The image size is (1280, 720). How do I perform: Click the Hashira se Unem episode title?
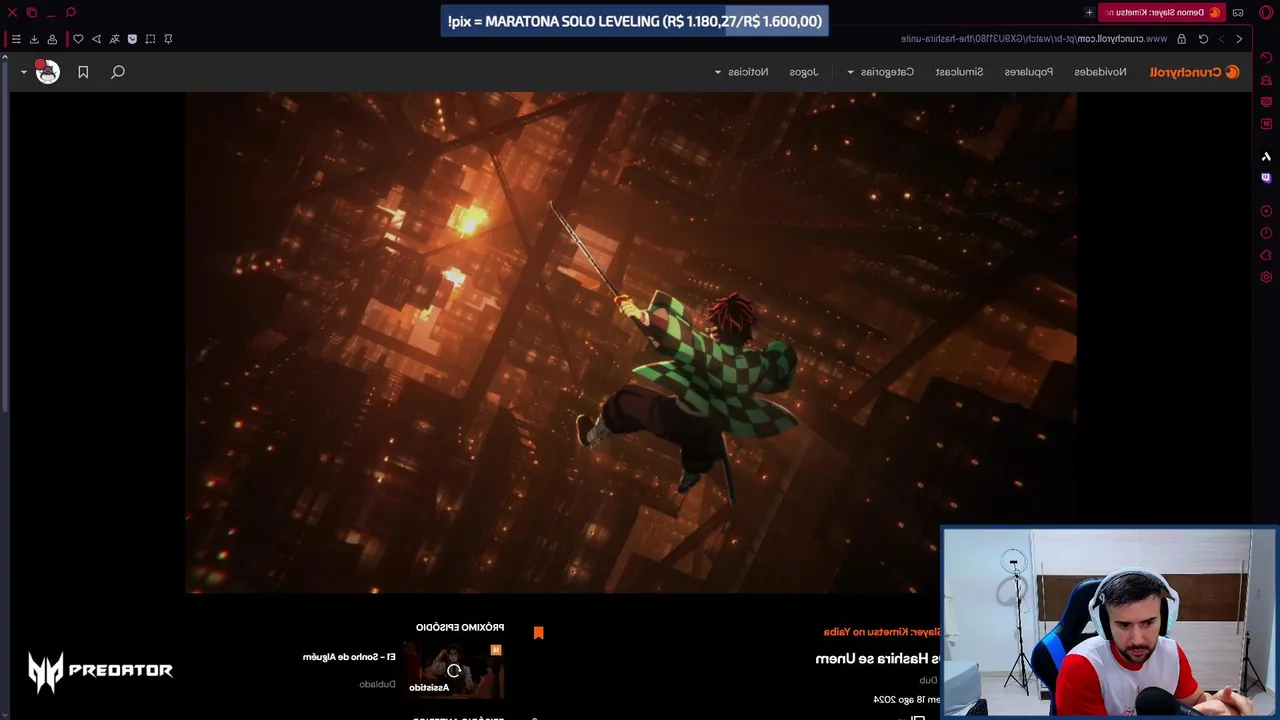click(x=878, y=658)
